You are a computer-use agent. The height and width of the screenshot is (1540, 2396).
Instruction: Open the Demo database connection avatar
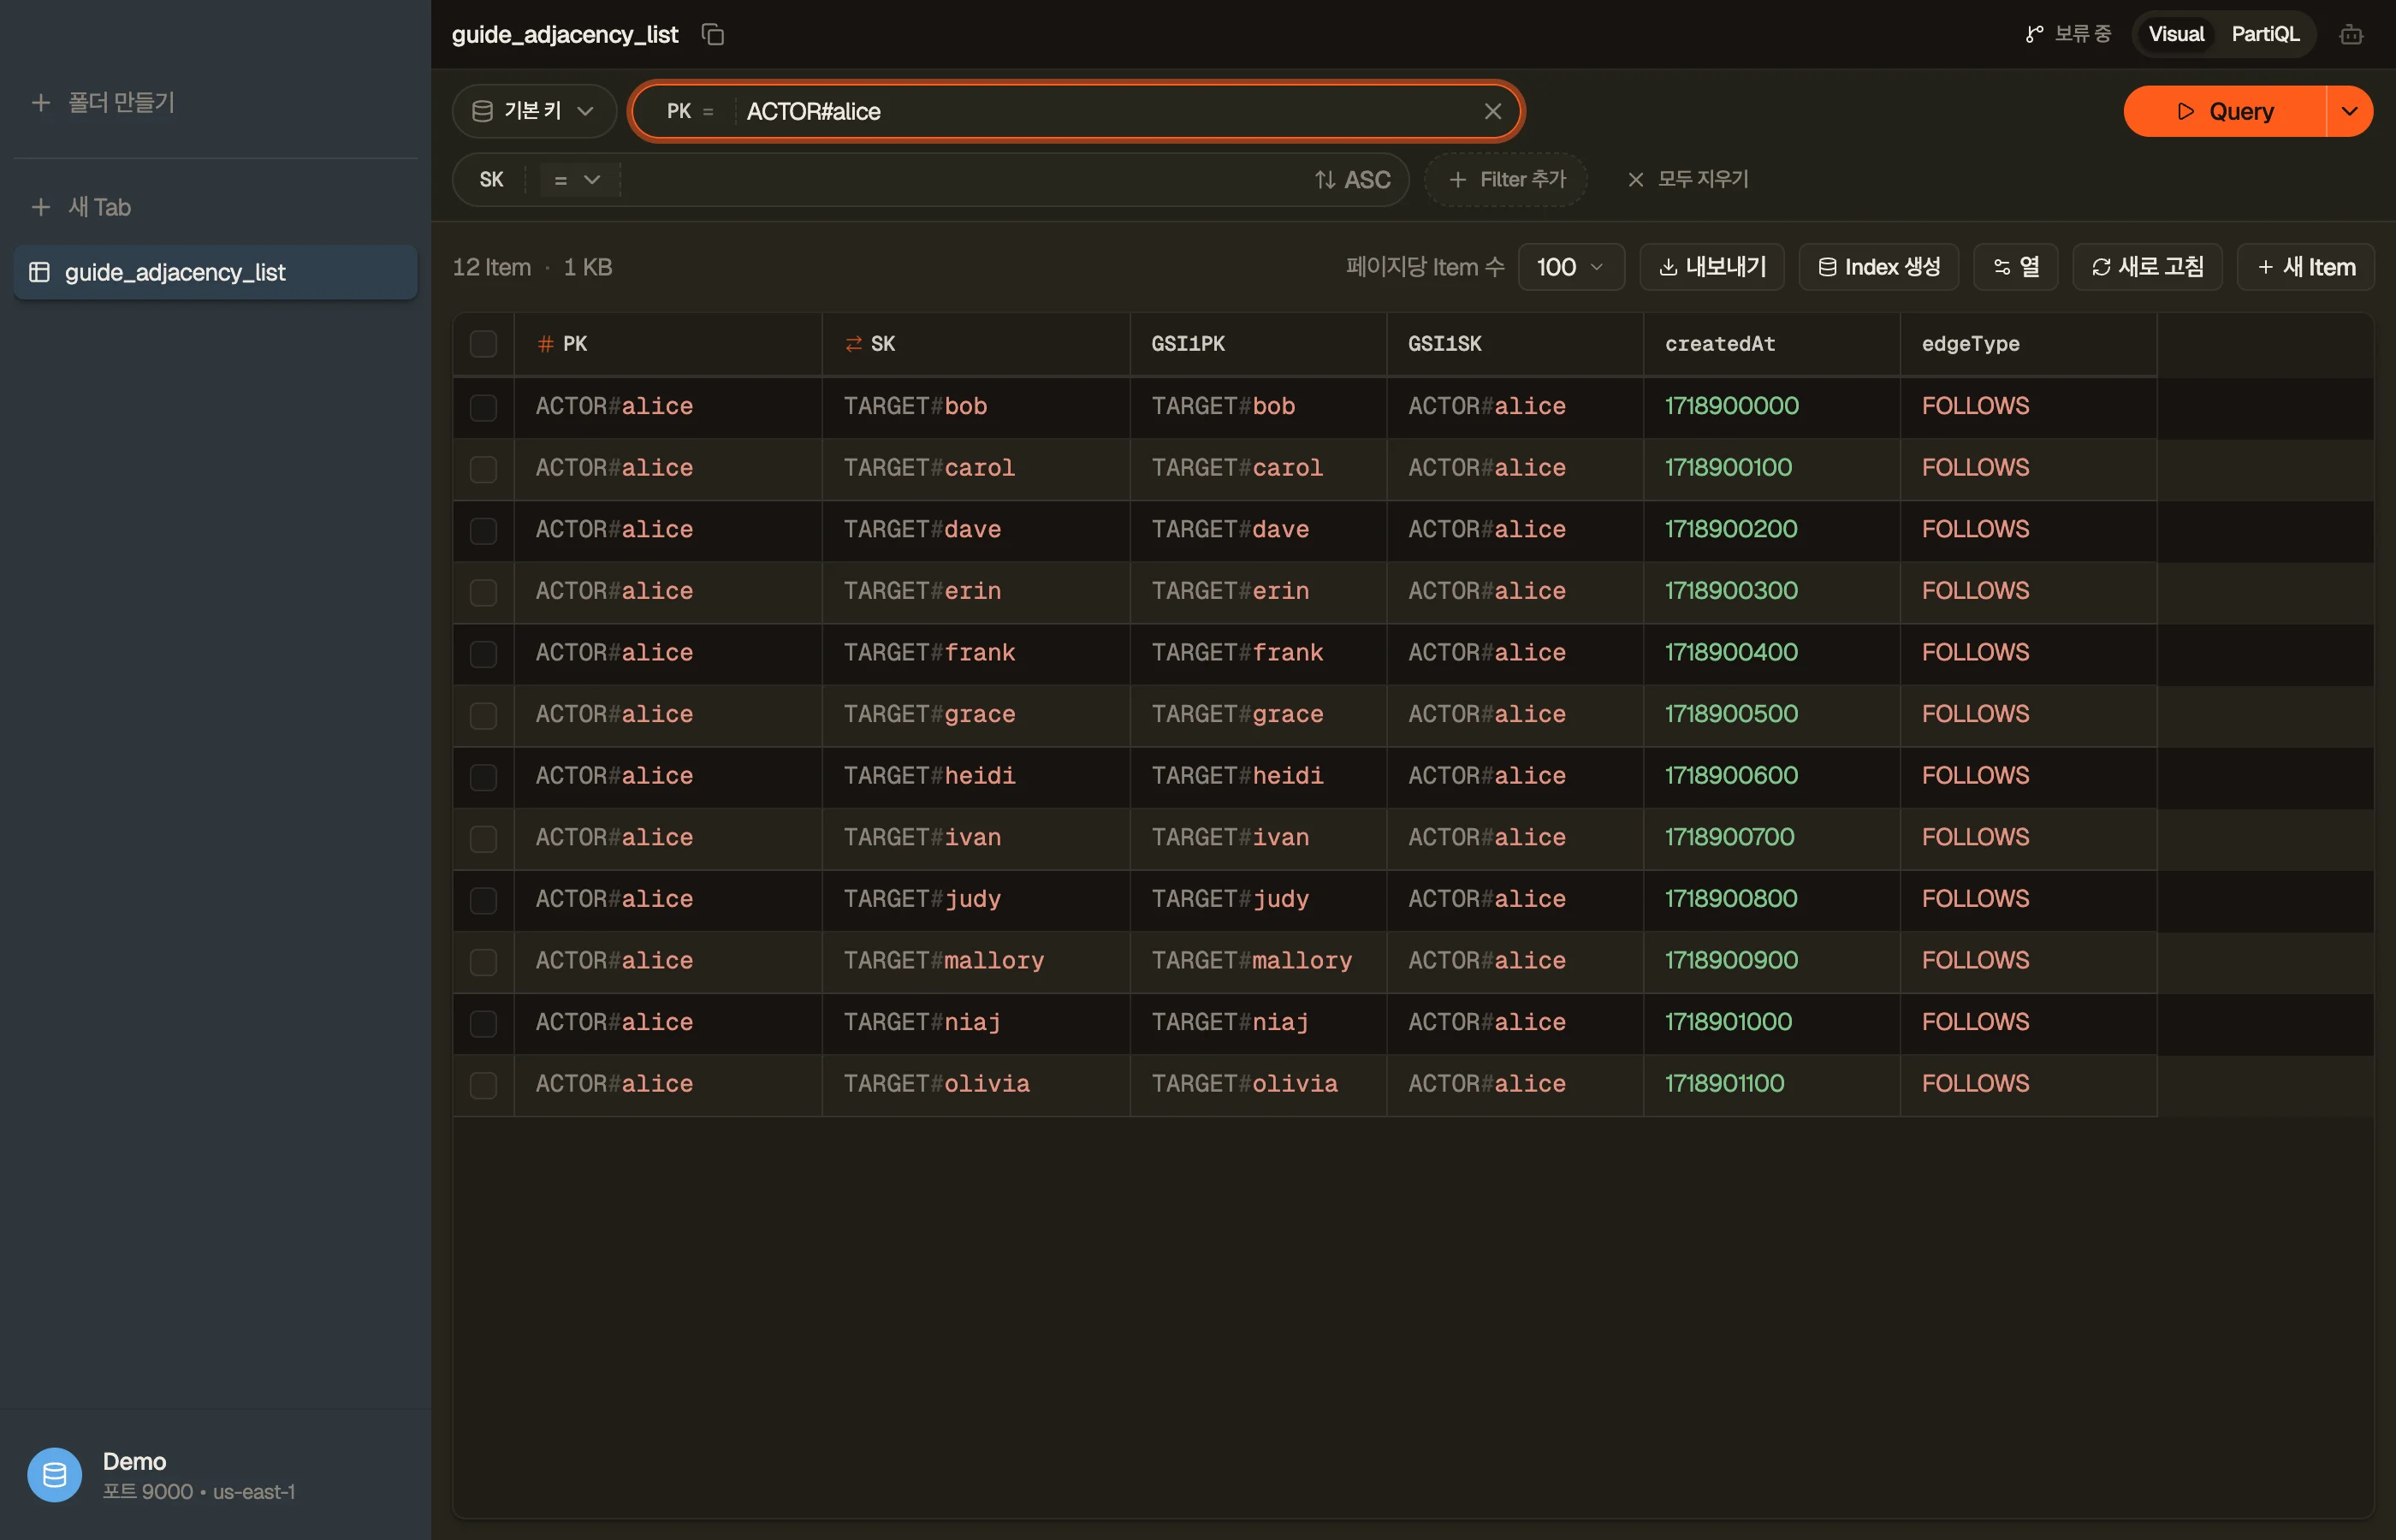point(55,1475)
